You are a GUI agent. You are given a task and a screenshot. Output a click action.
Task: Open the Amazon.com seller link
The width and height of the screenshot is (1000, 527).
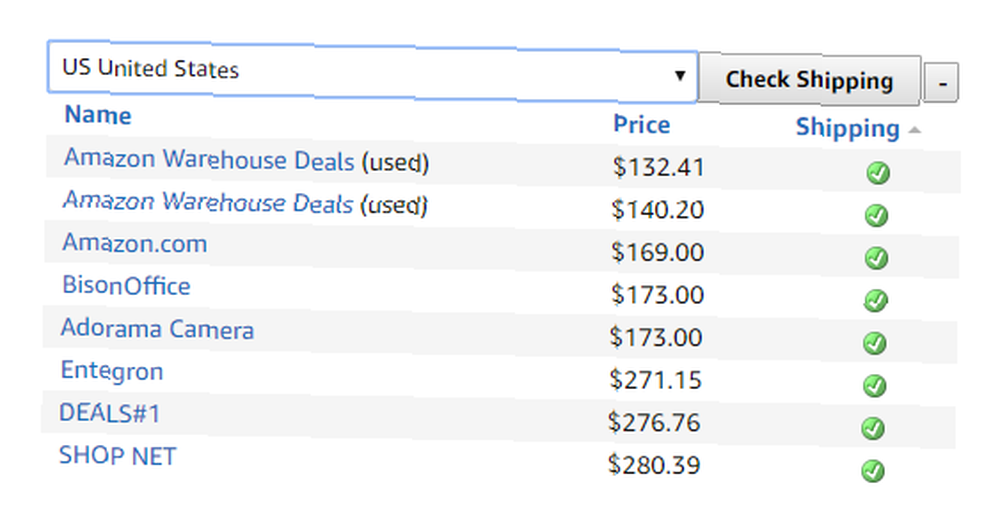coord(135,244)
